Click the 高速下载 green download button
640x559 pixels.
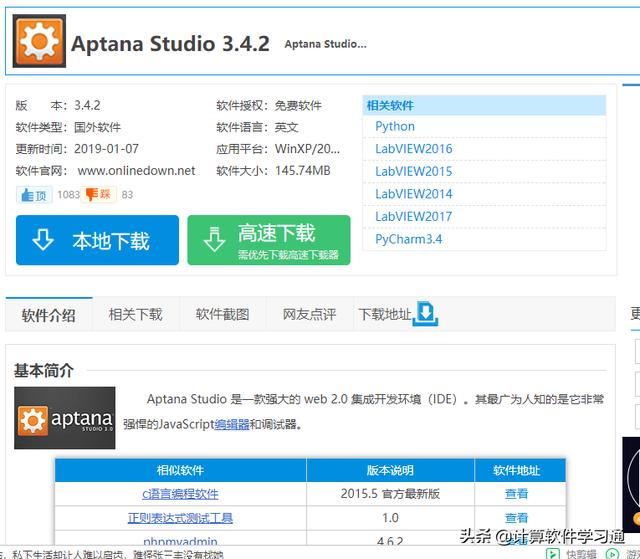pyautogui.click(x=269, y=240)
